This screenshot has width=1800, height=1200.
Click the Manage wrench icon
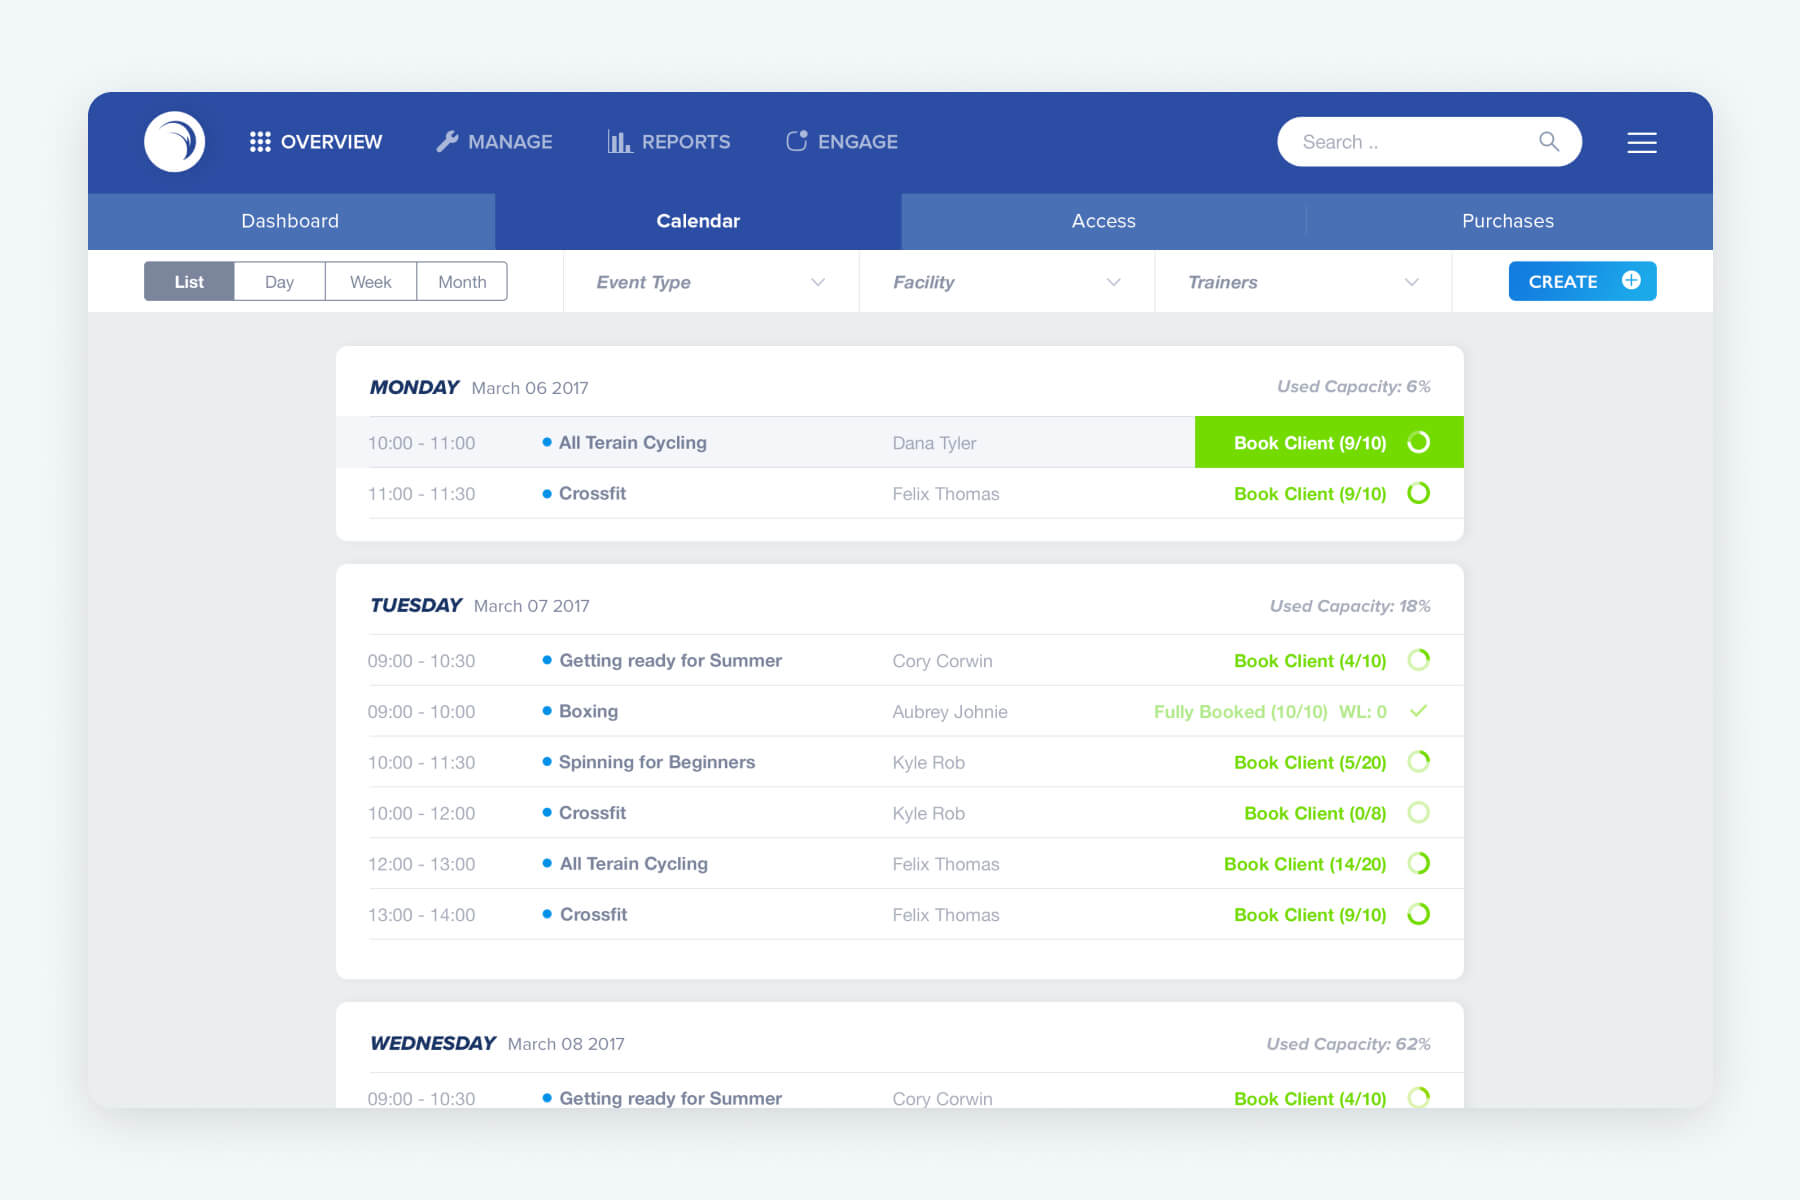[x=447, y=142]
